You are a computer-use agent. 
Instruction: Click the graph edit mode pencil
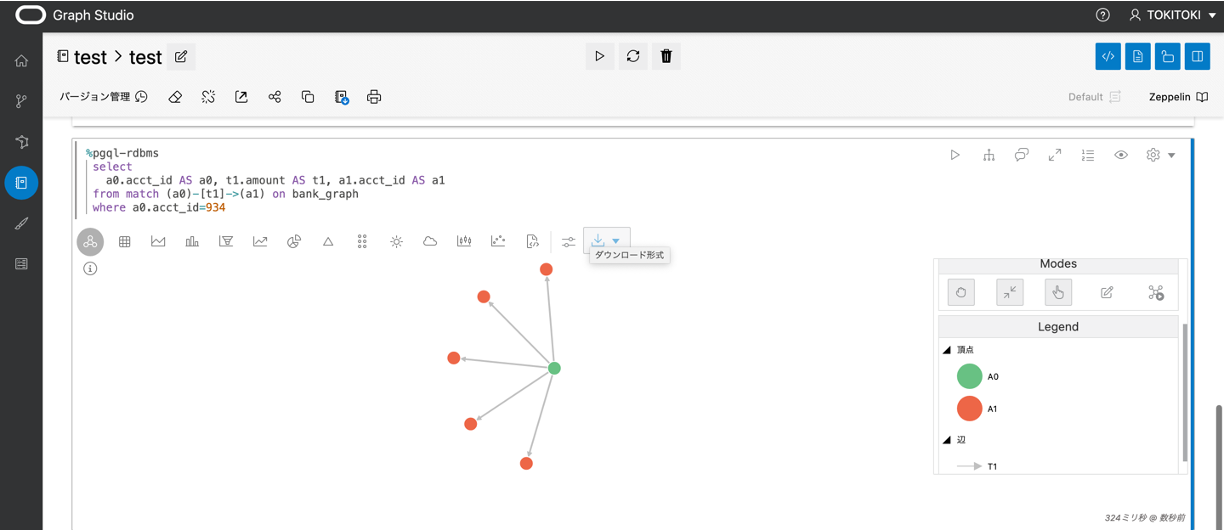tap(1107, 292)
